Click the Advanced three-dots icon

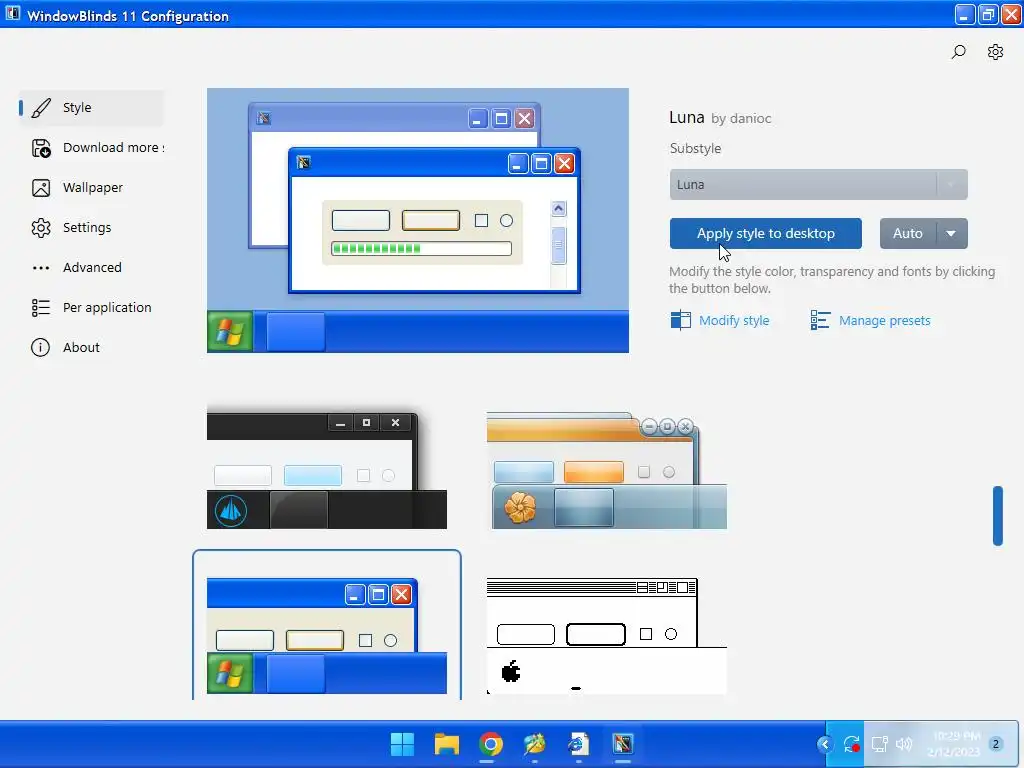(40, 268)
